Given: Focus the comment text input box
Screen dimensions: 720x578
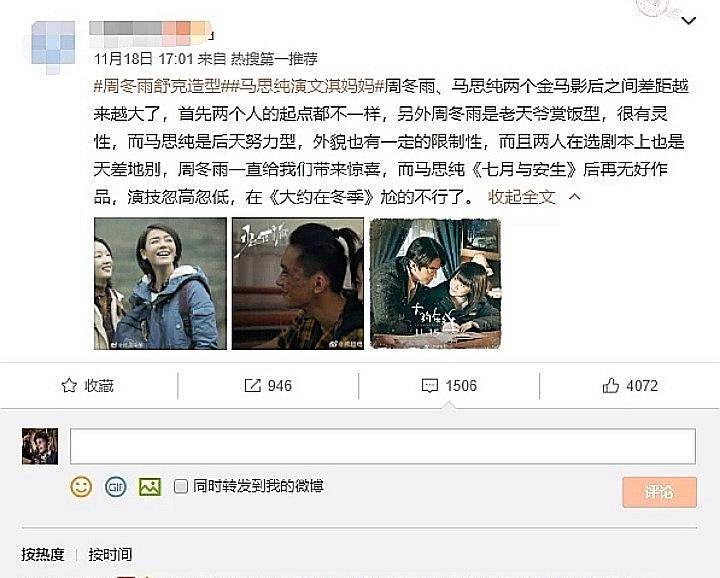Looking at the screenshot, I should 383,446.
